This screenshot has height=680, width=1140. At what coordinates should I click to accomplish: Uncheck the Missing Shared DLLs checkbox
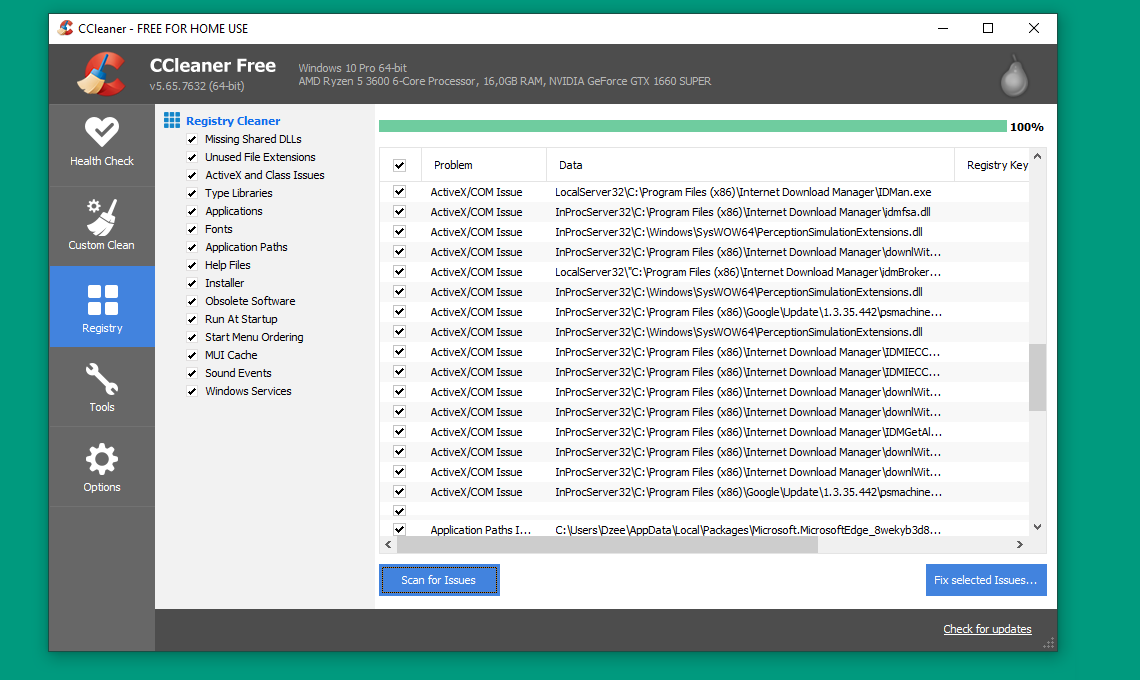coord(192,139)
